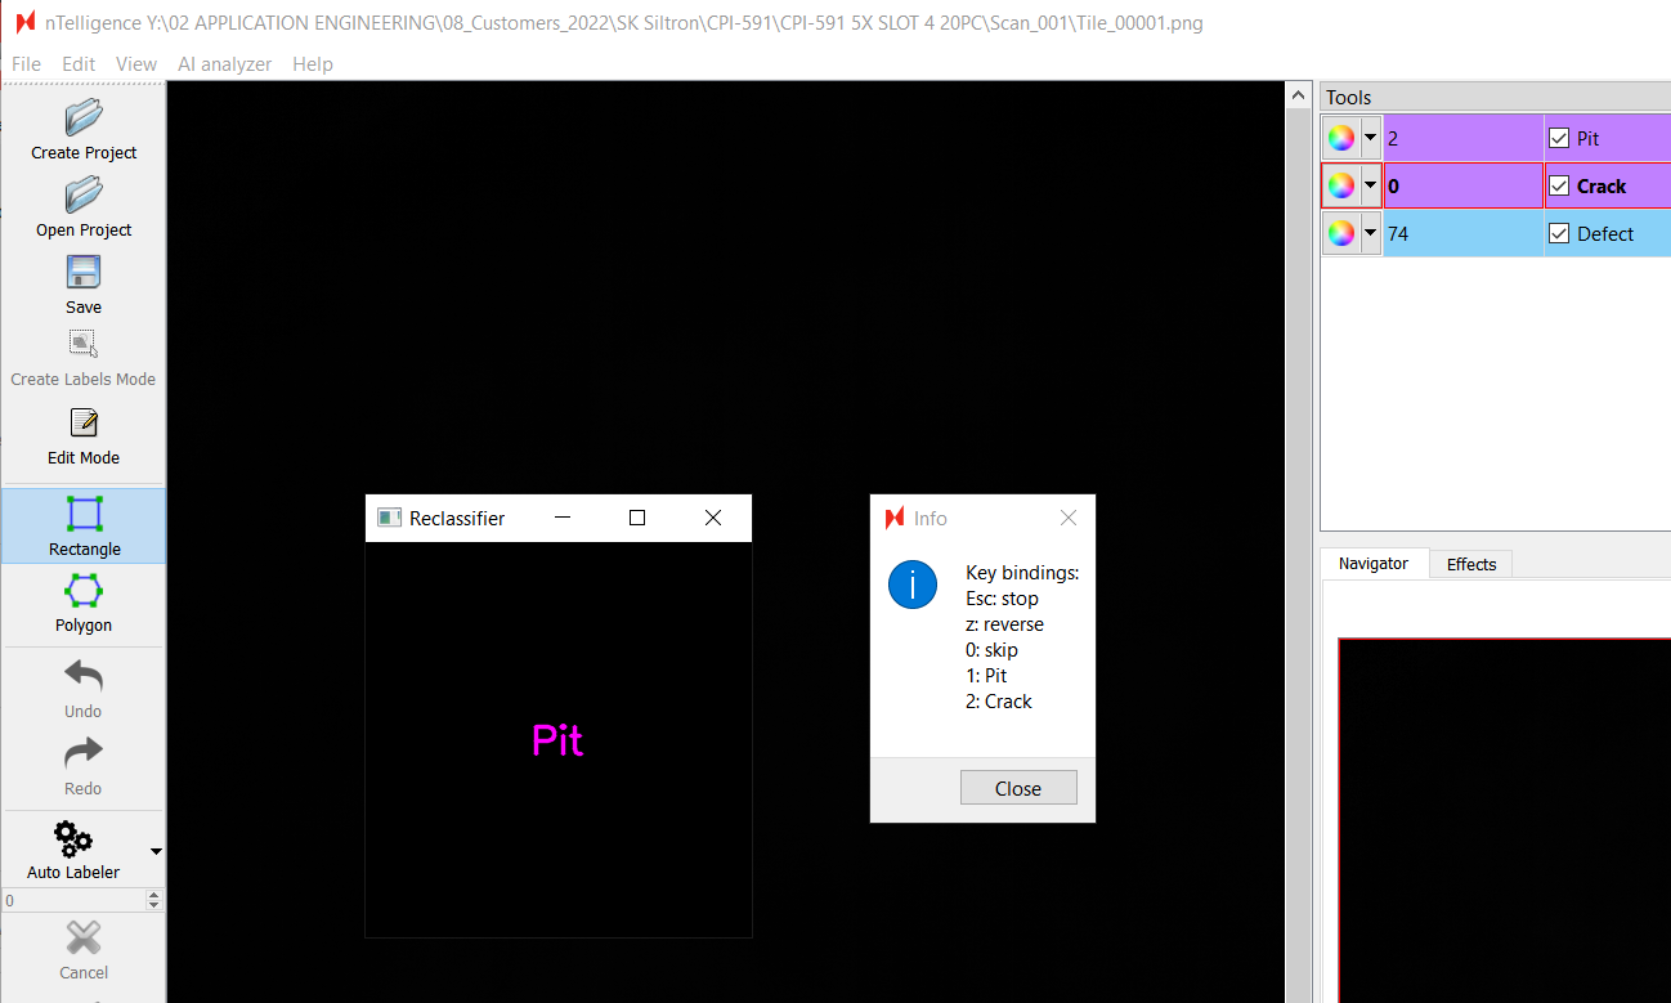Toggle the Crack class checkbox
1671x1003 pixels.
click(x=1558, y=186)
